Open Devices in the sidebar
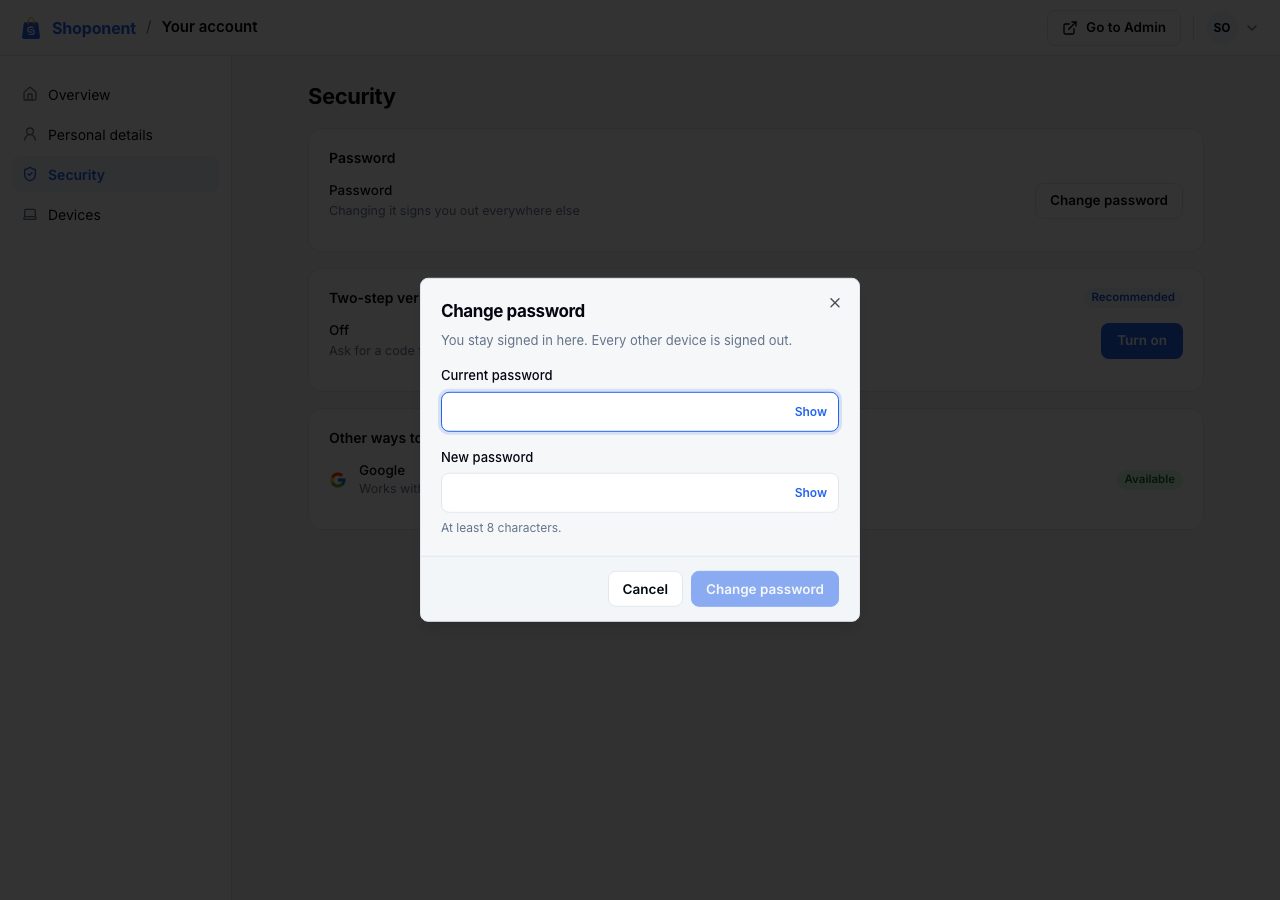 pyautogui.click(x=115, y=215)
